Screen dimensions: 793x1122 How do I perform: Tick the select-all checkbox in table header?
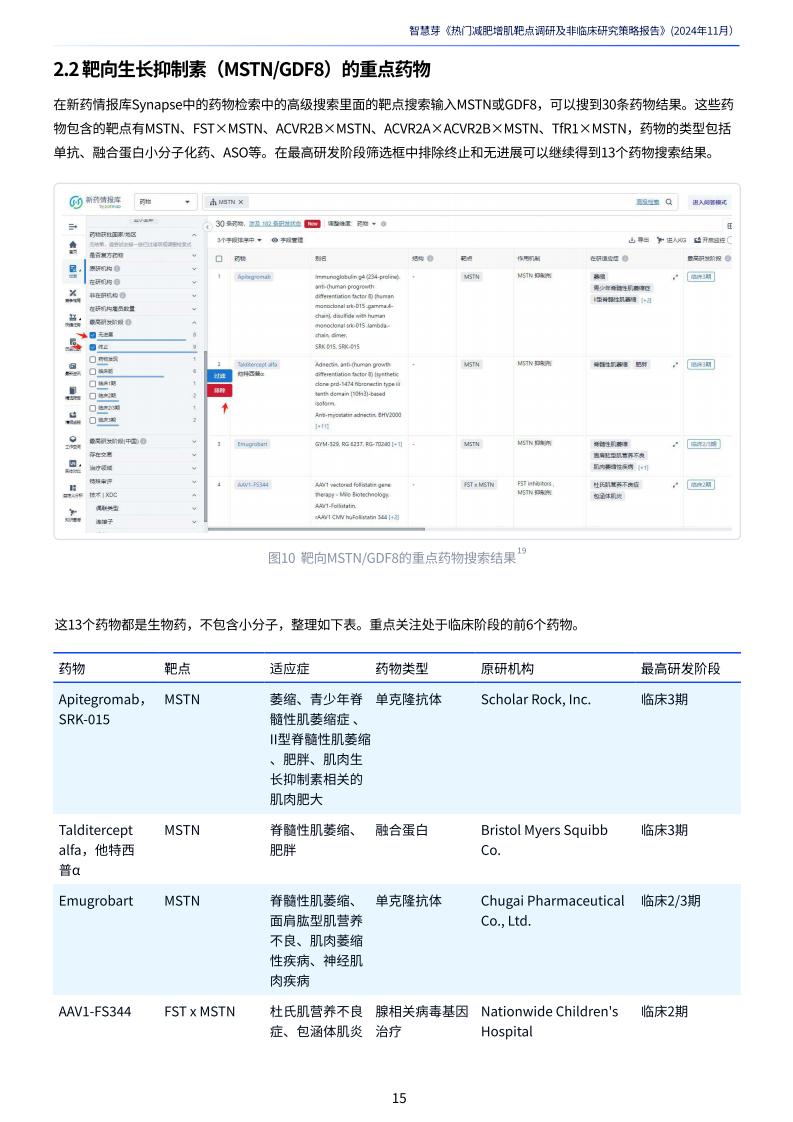coord(219,258)
